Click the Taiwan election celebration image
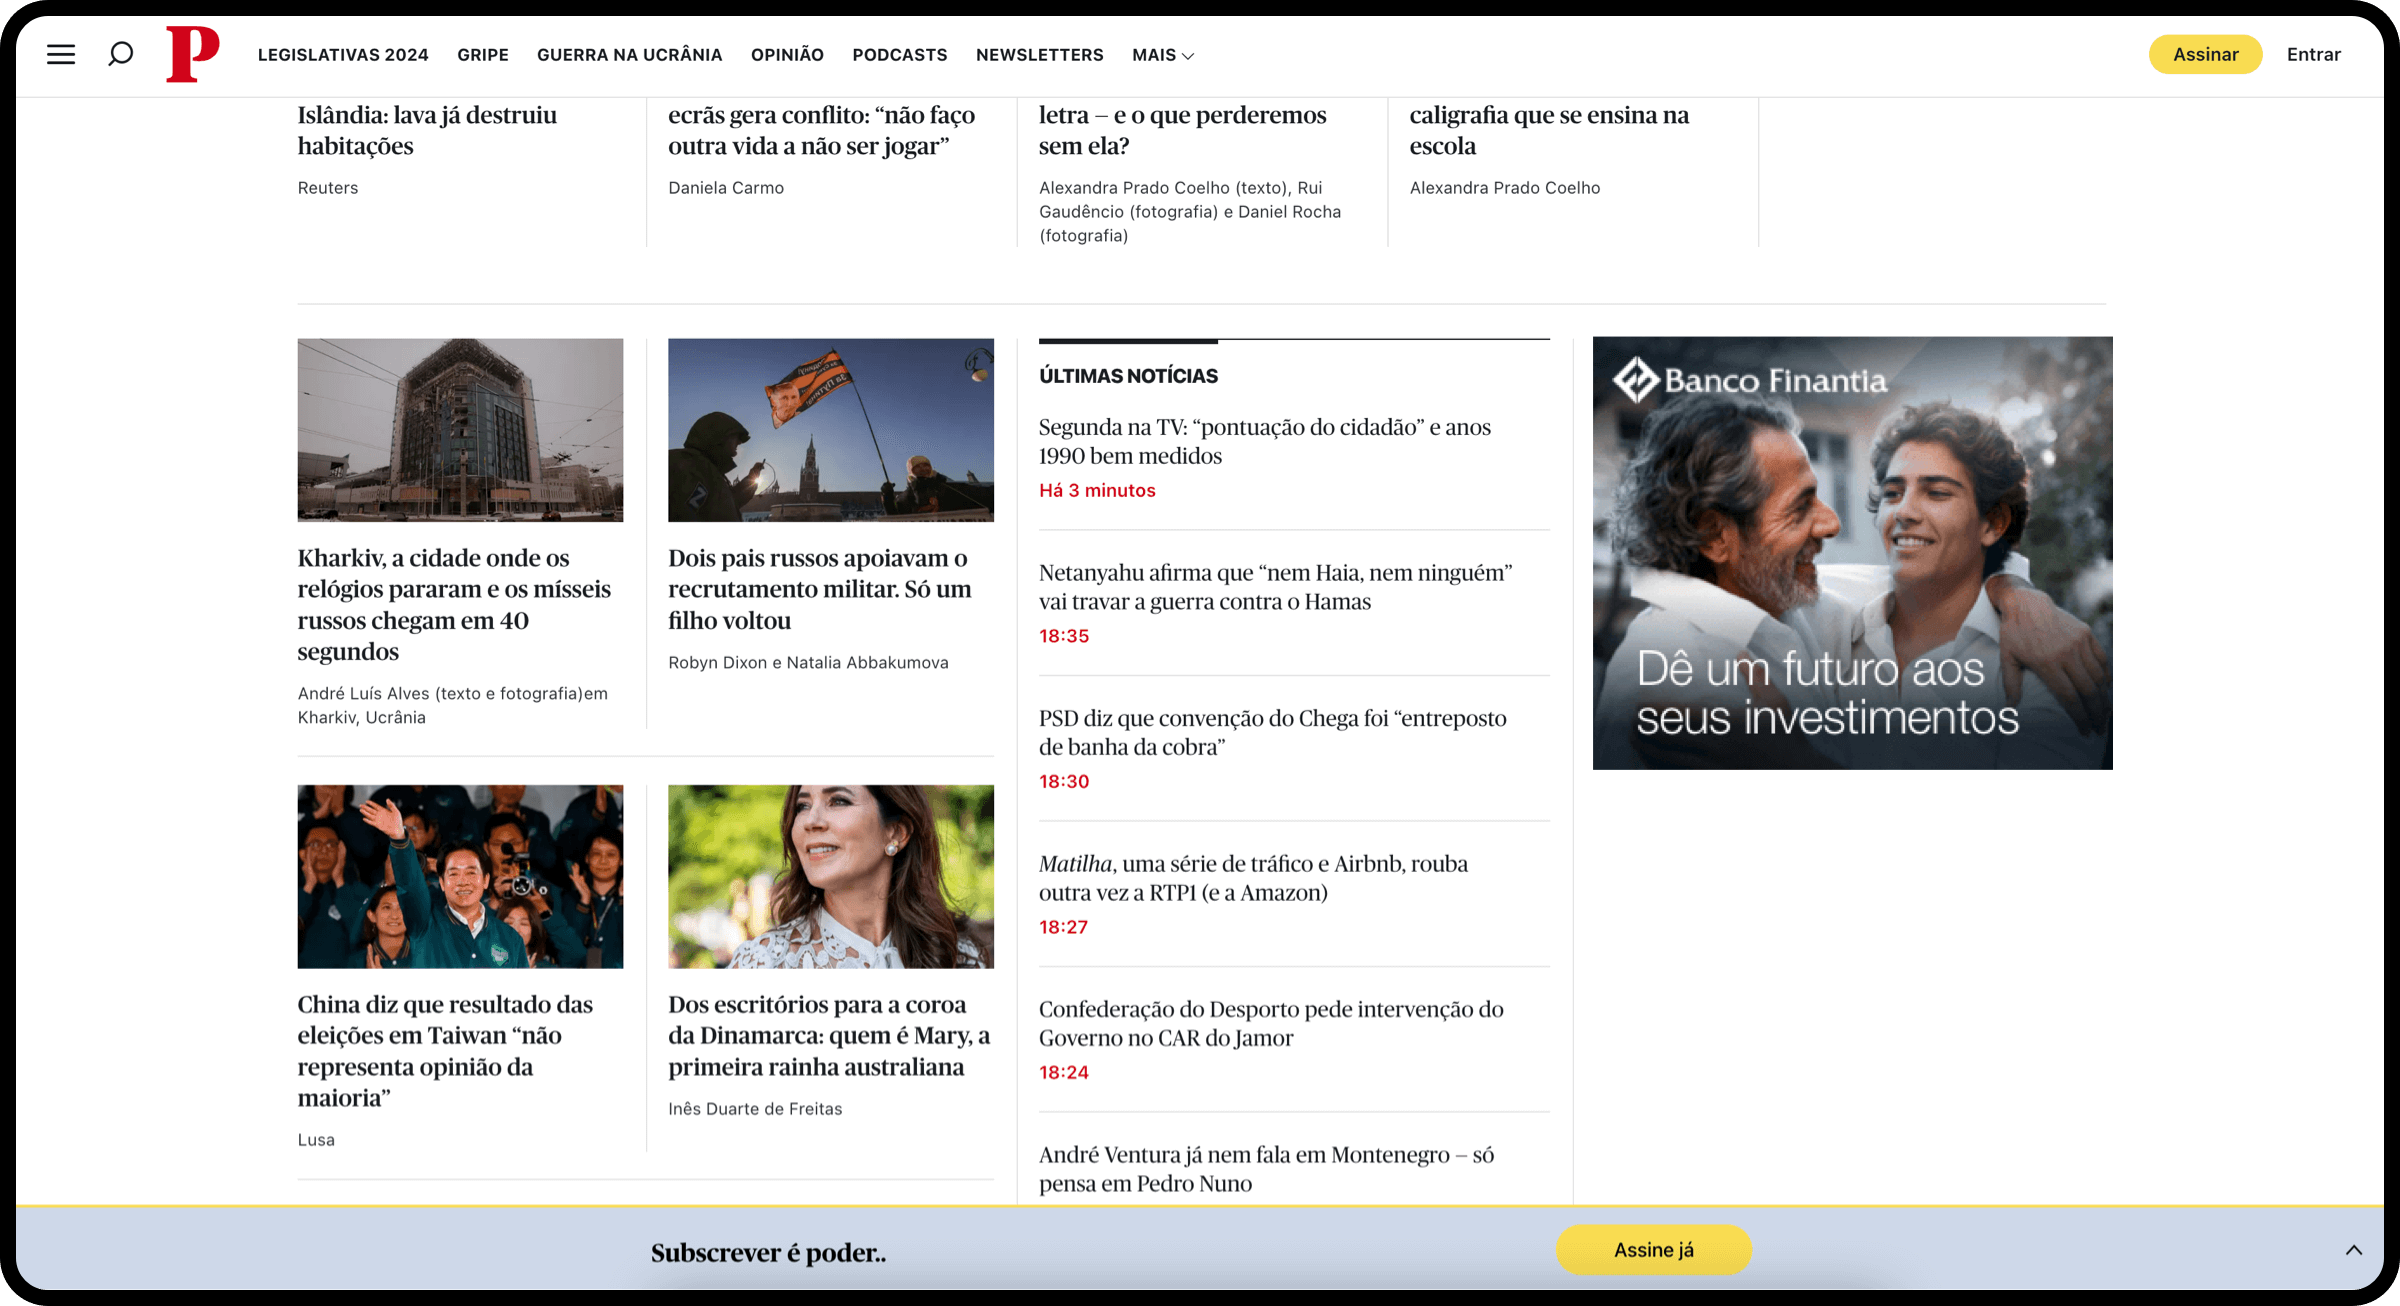 460,876
